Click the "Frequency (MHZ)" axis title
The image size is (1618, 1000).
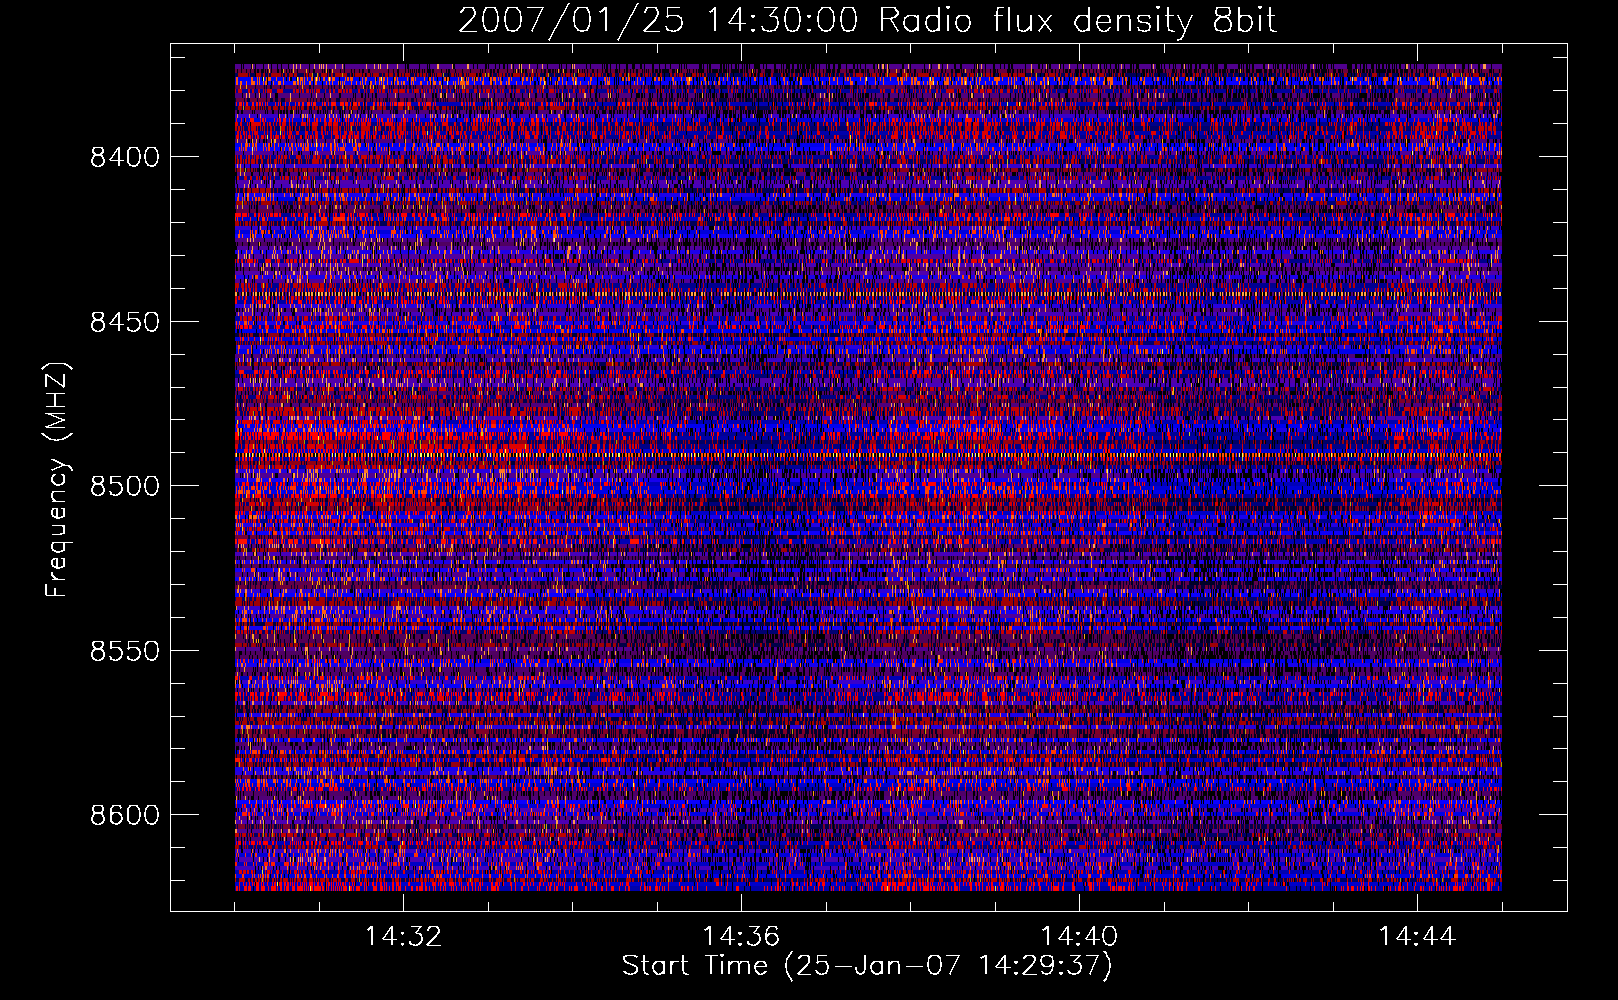coord(58,480)
